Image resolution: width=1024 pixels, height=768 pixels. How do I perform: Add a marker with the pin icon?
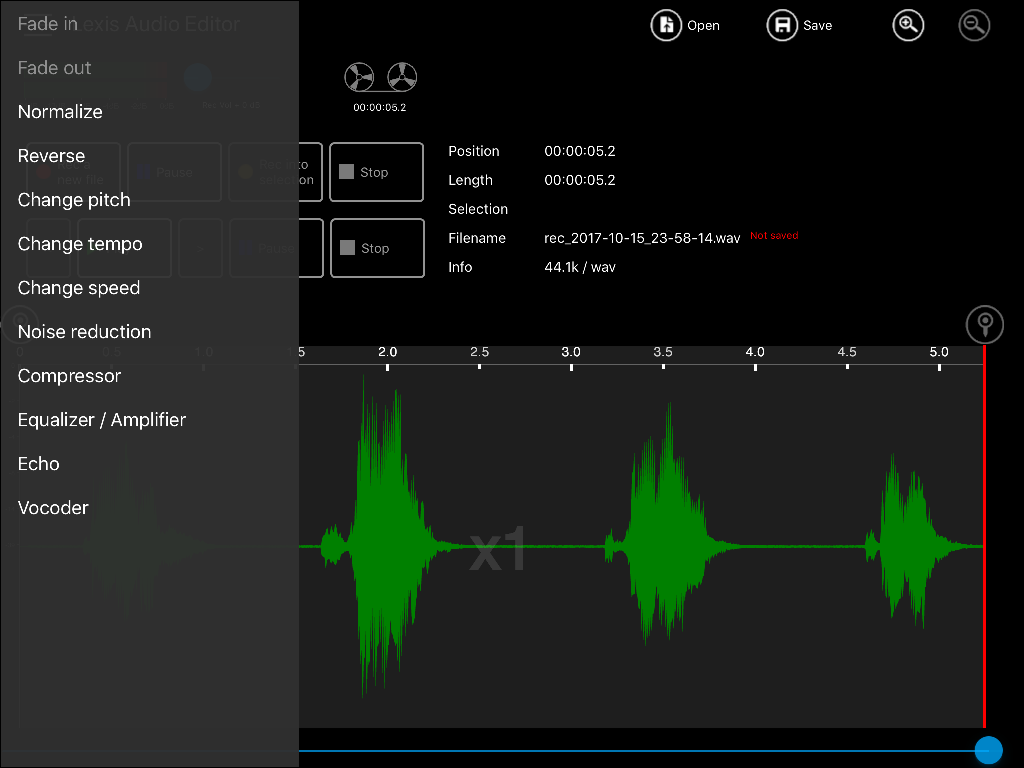pos(985,324)
